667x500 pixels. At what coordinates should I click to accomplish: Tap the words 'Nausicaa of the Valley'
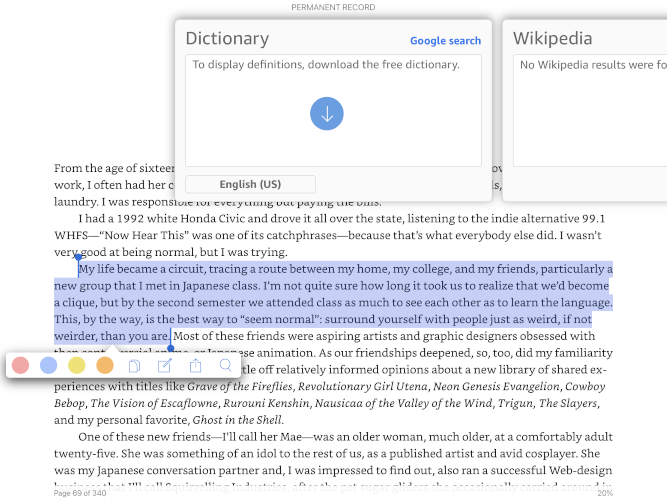(x=371, y=403)
